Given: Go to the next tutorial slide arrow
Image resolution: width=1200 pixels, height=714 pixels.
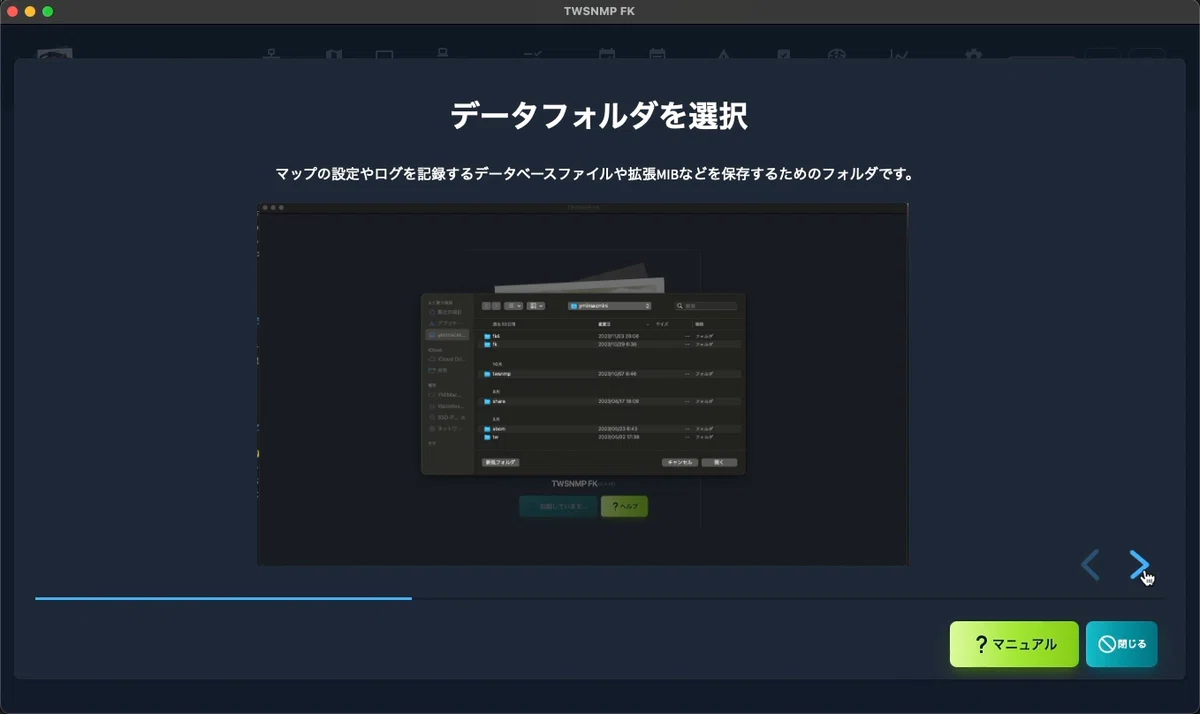Looking at the screenshot, I should tap(1139, 565).
